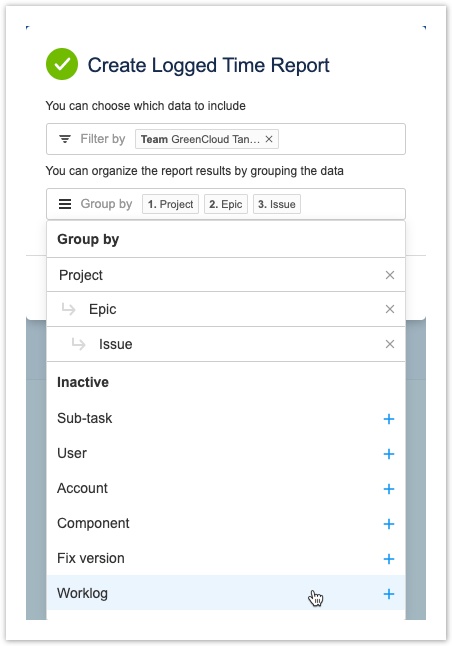This screenshot has height=646, width=452.
Task: Add Account grouping with plus icon
Action: point(389,489)
